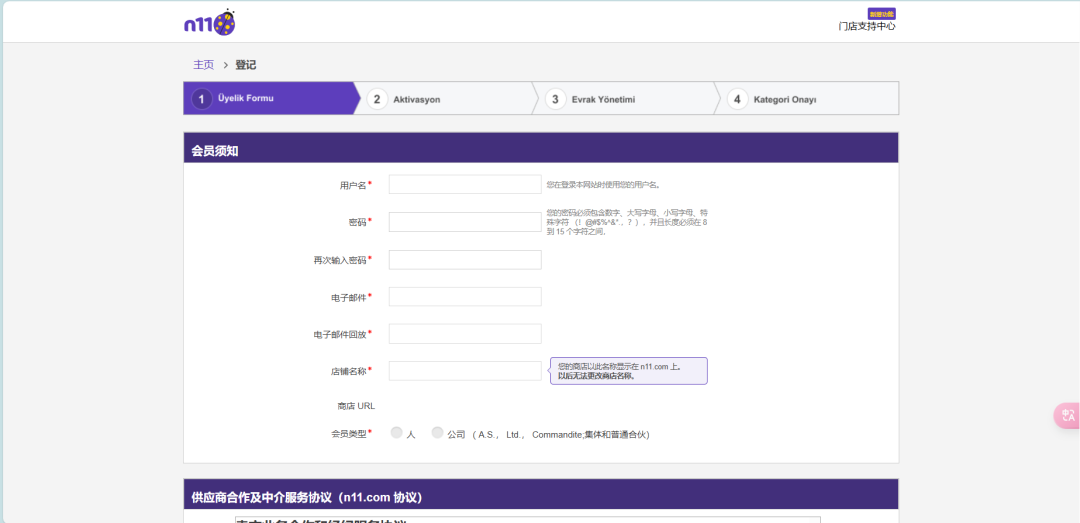
Task: Select the 公司 member type radio
Action: pos(437,433)
